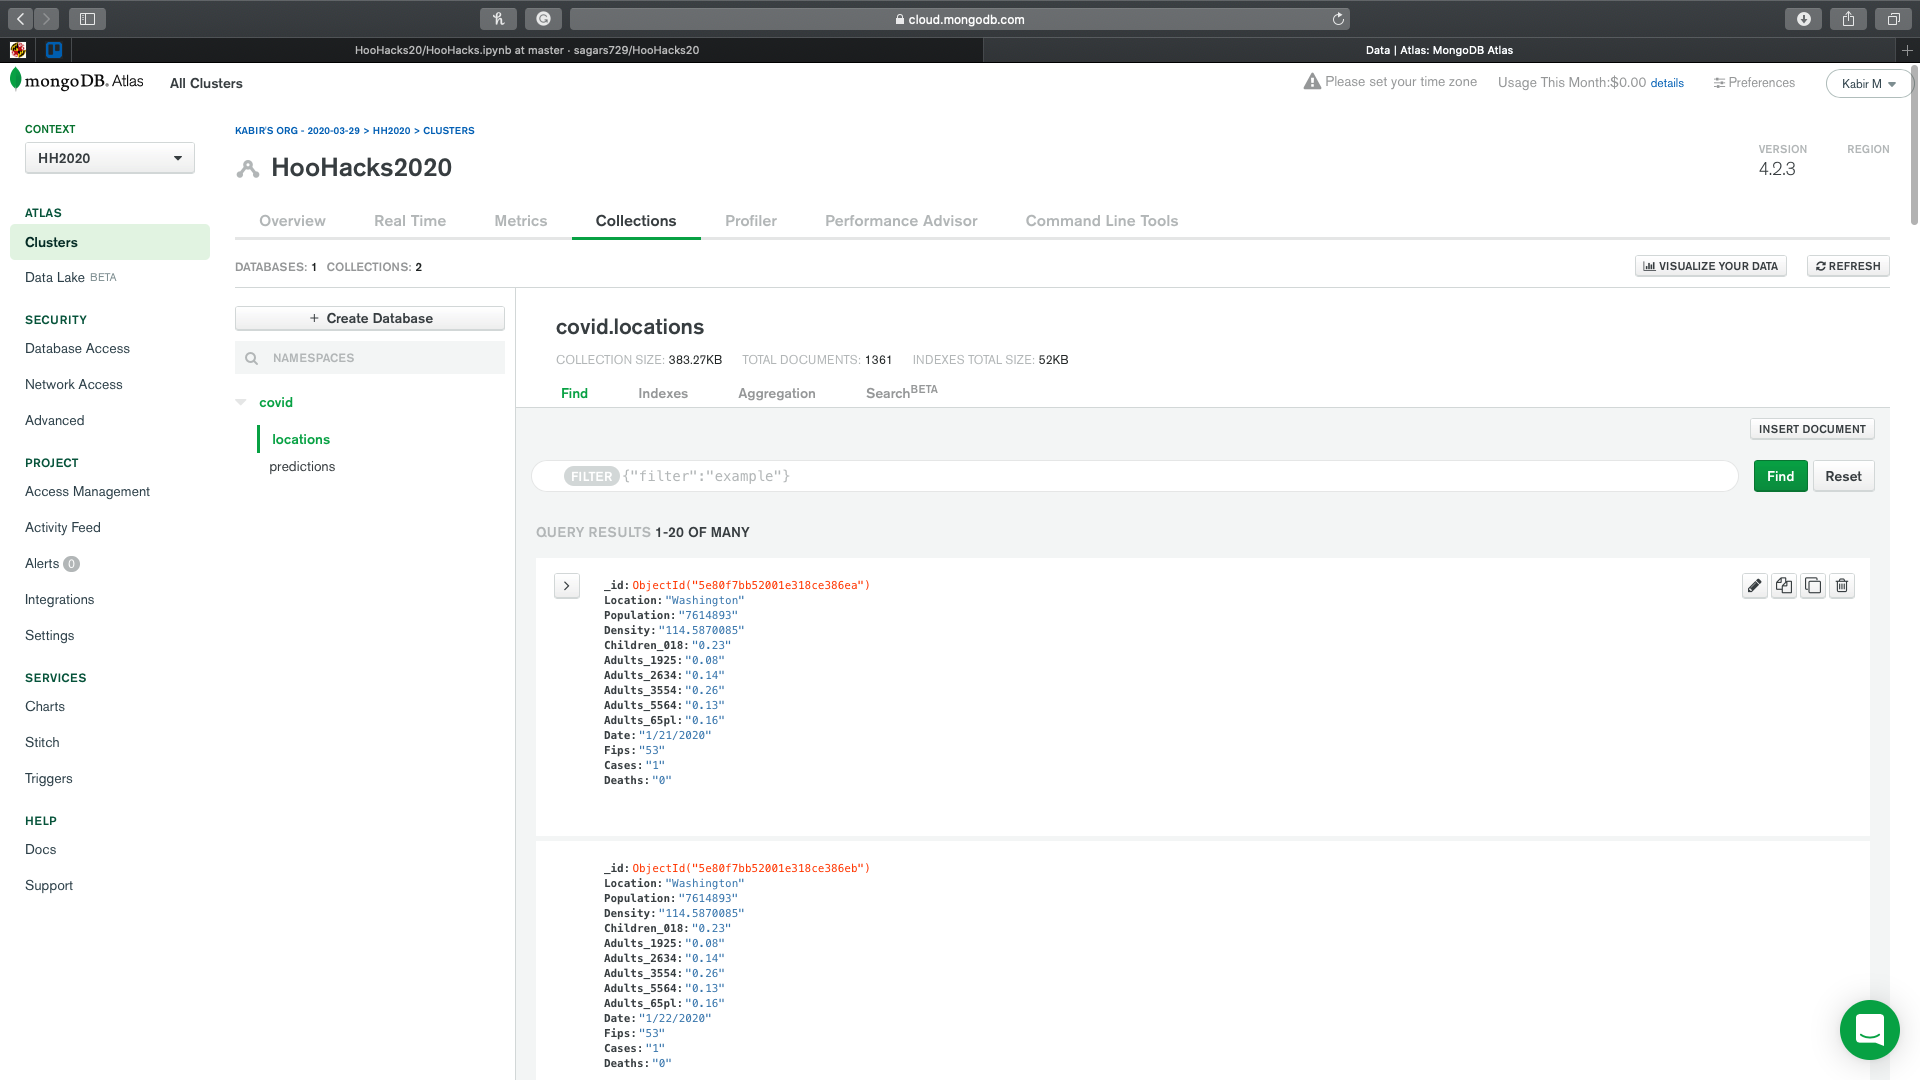Click the MongoDB Atlas leaf logo
The width and height of the screenshot is (1920, 1080).
[16, 80]
